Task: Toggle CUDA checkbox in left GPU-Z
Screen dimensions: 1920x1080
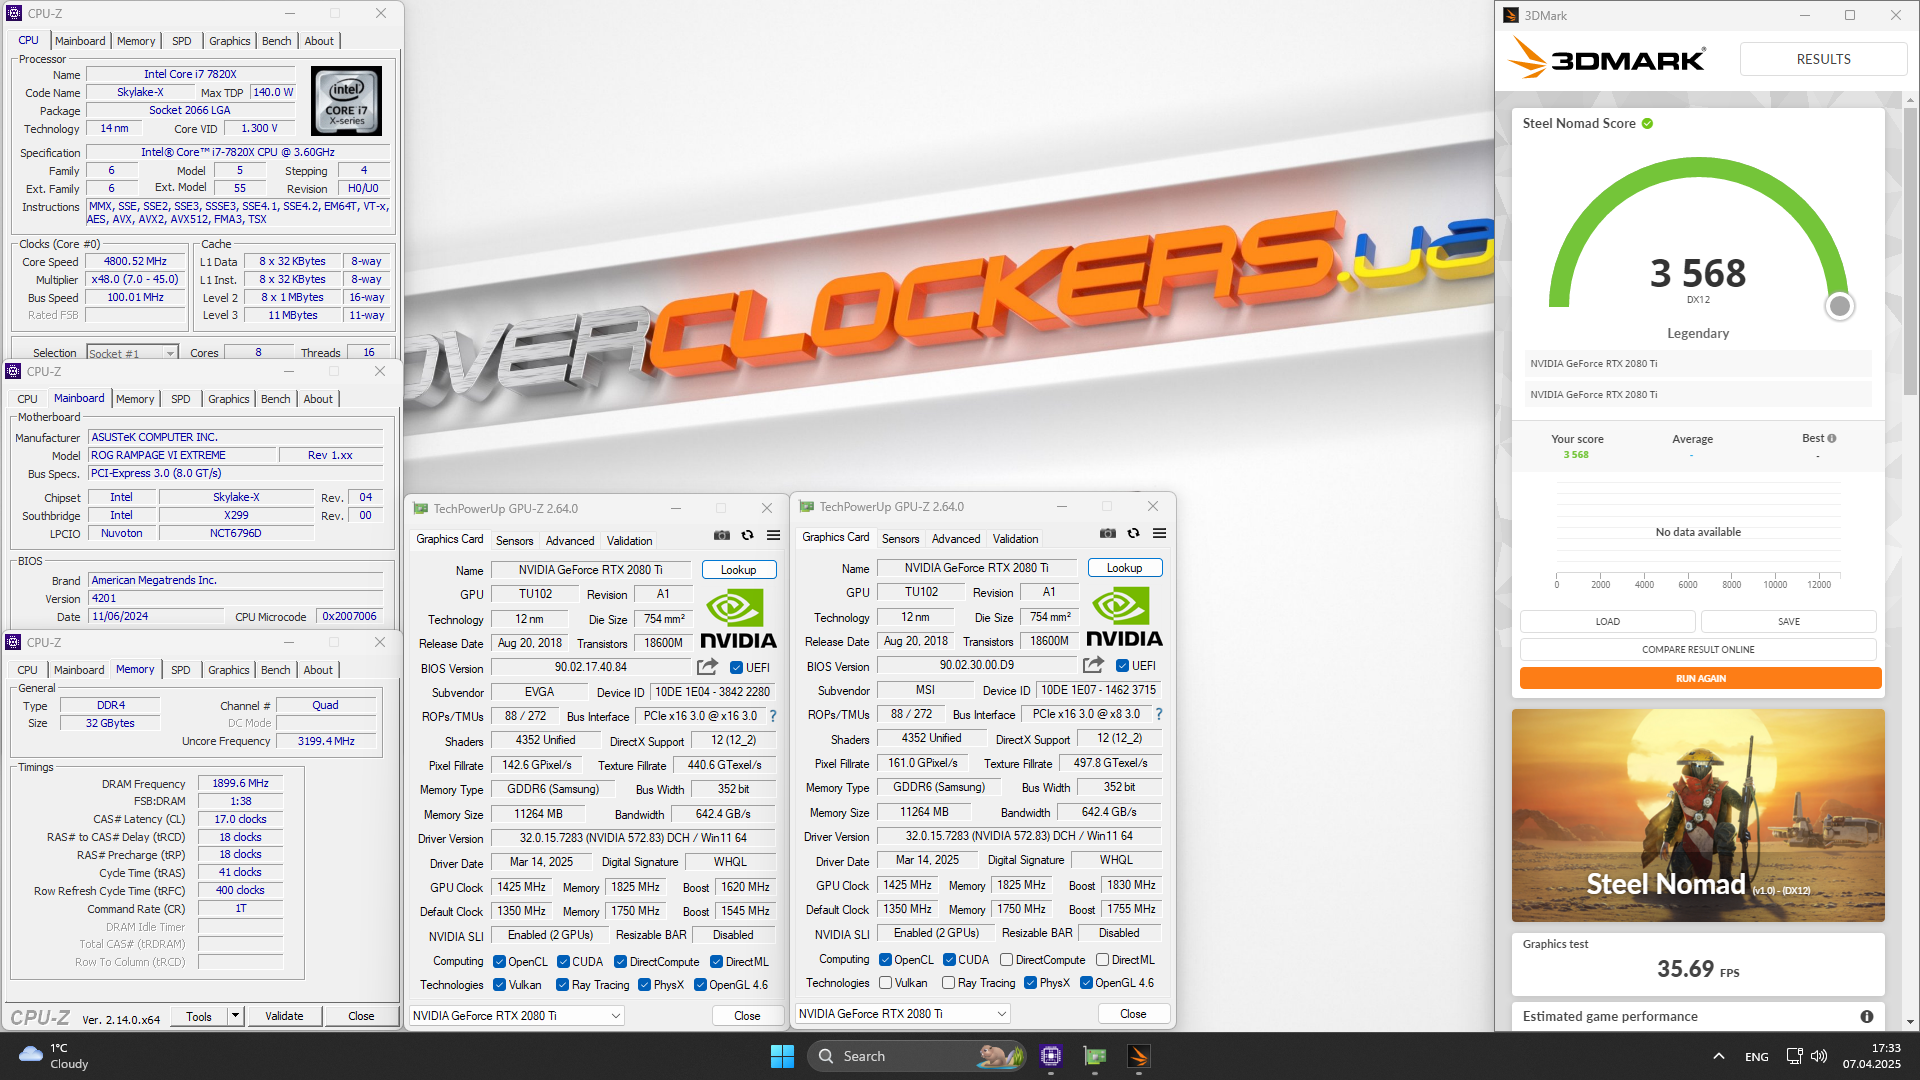Action: pyautogui.click(x=563, y=962)
